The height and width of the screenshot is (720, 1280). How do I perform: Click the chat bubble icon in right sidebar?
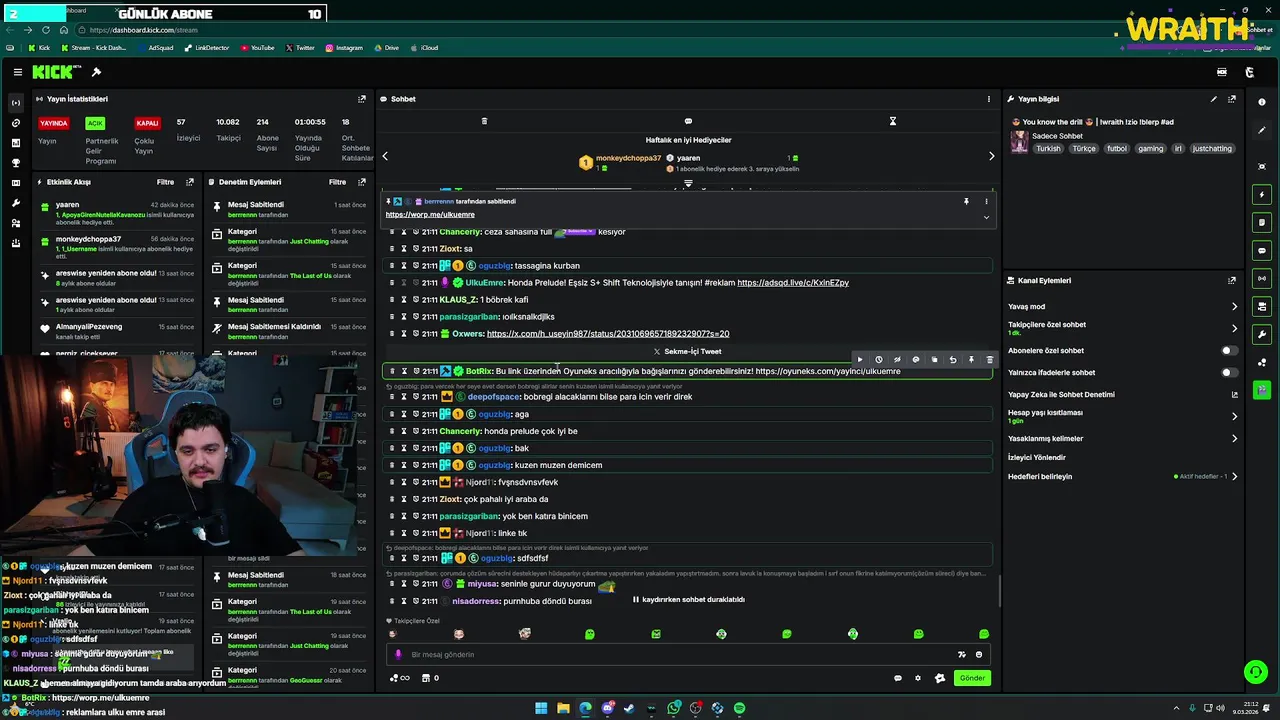[x=1262, y=250]
